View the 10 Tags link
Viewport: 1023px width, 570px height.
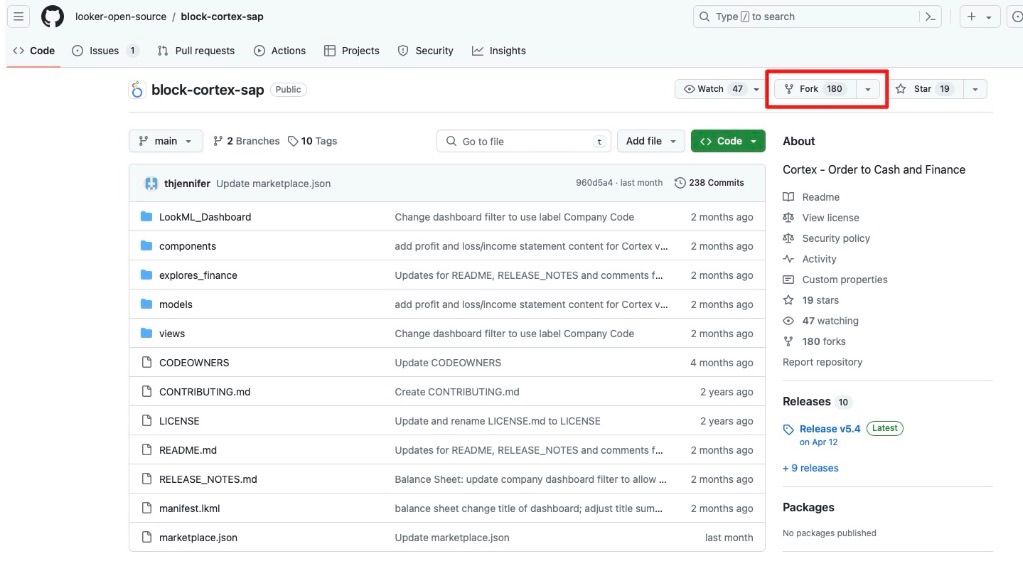click(x=313, y=141)
